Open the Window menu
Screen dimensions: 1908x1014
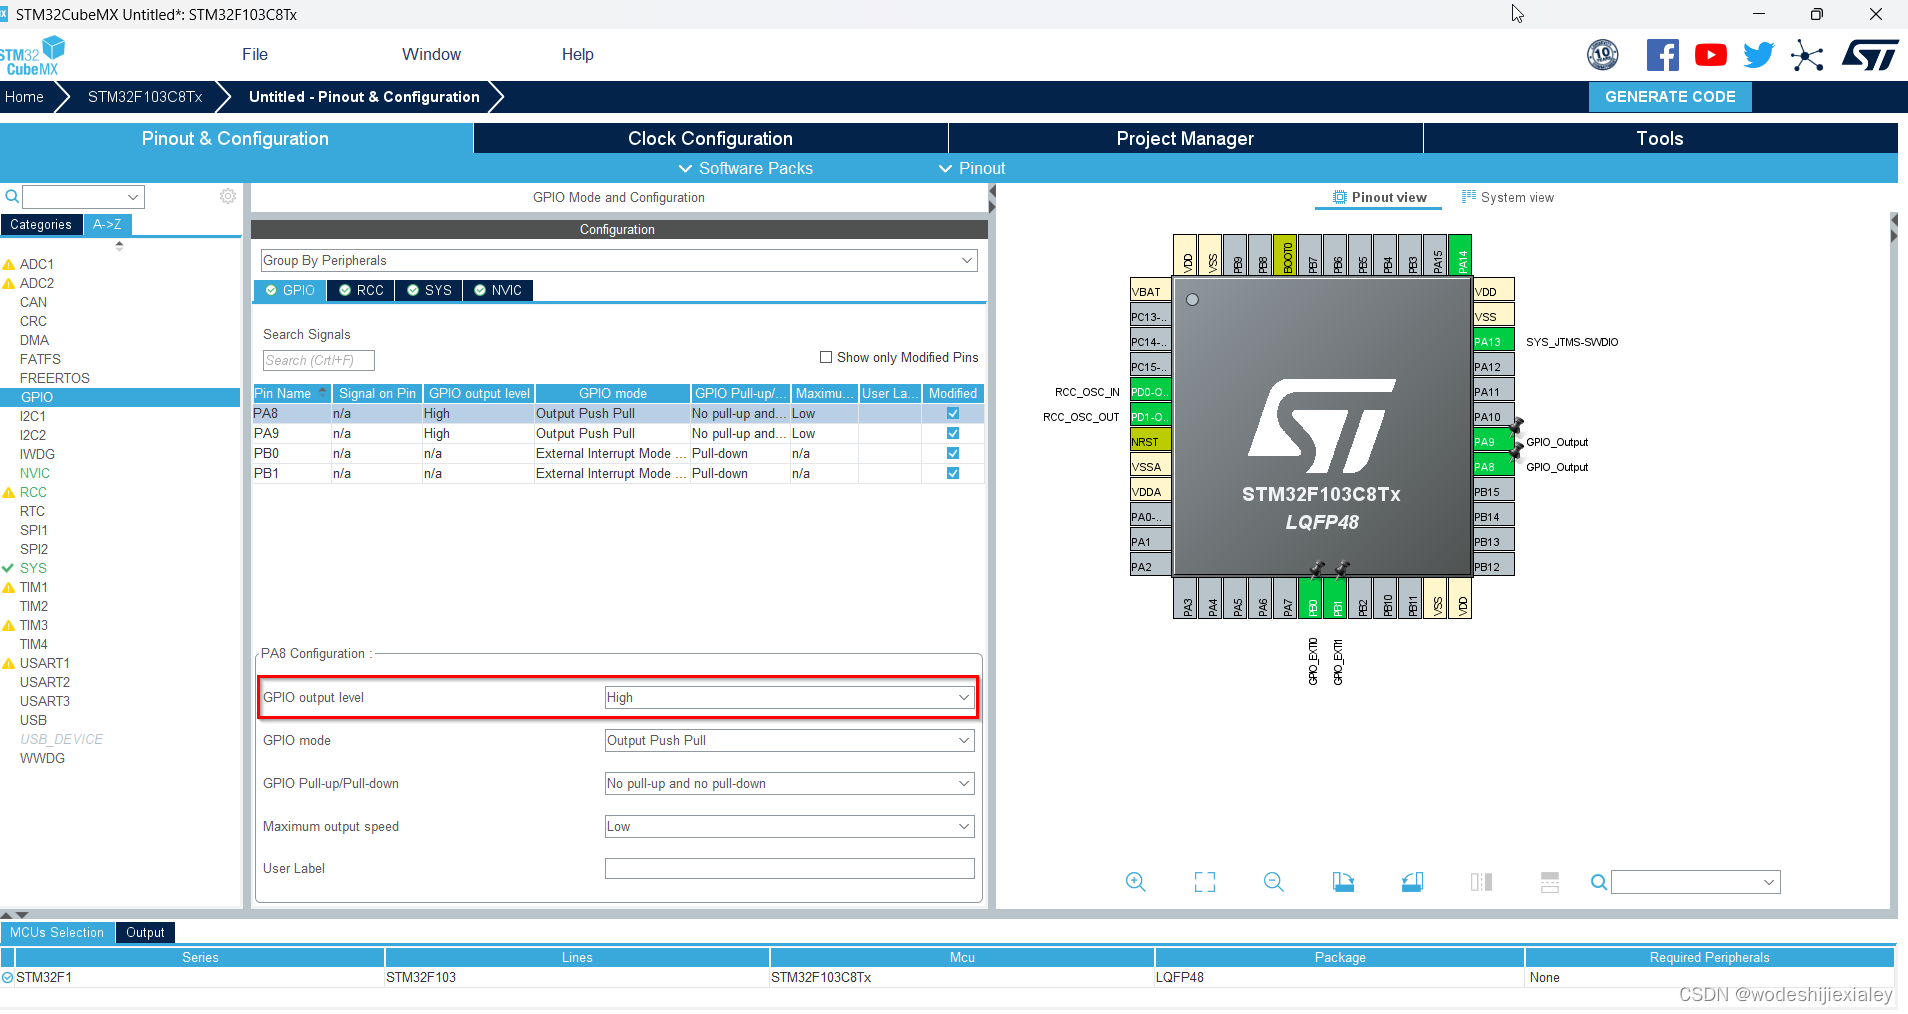pos(431,54)
